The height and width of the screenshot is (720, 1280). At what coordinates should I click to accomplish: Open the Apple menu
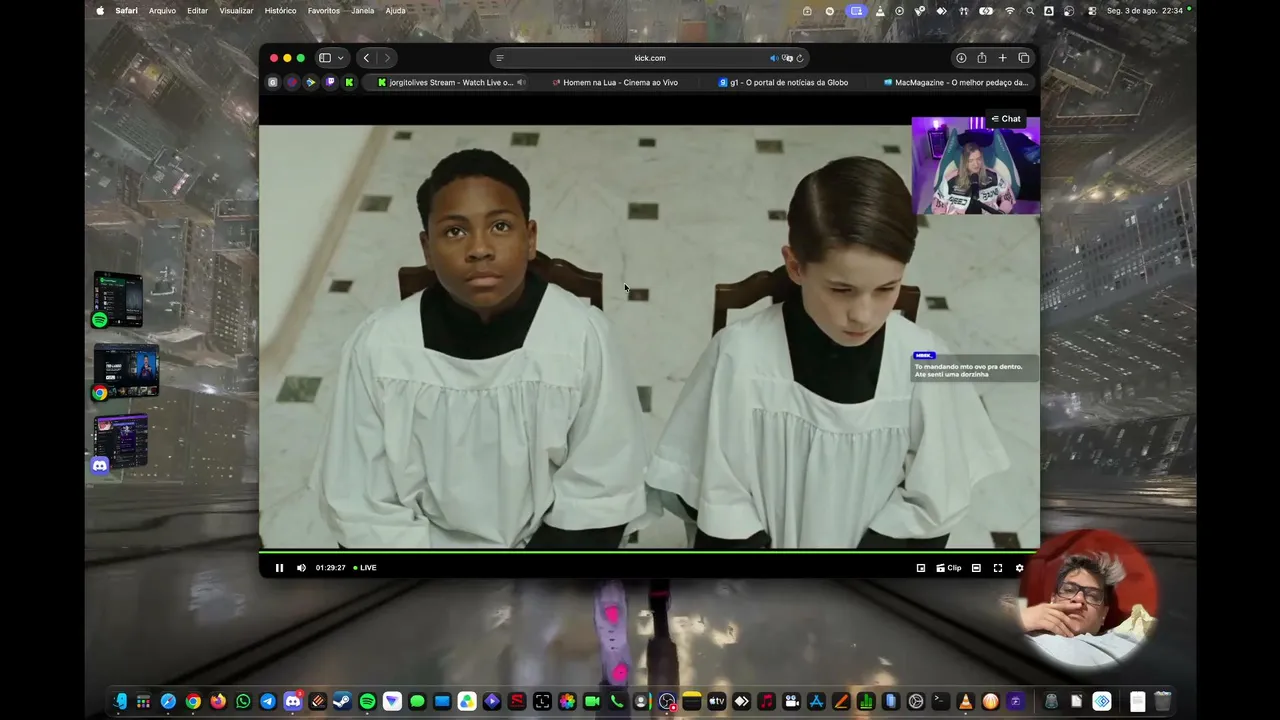[100, 11]
